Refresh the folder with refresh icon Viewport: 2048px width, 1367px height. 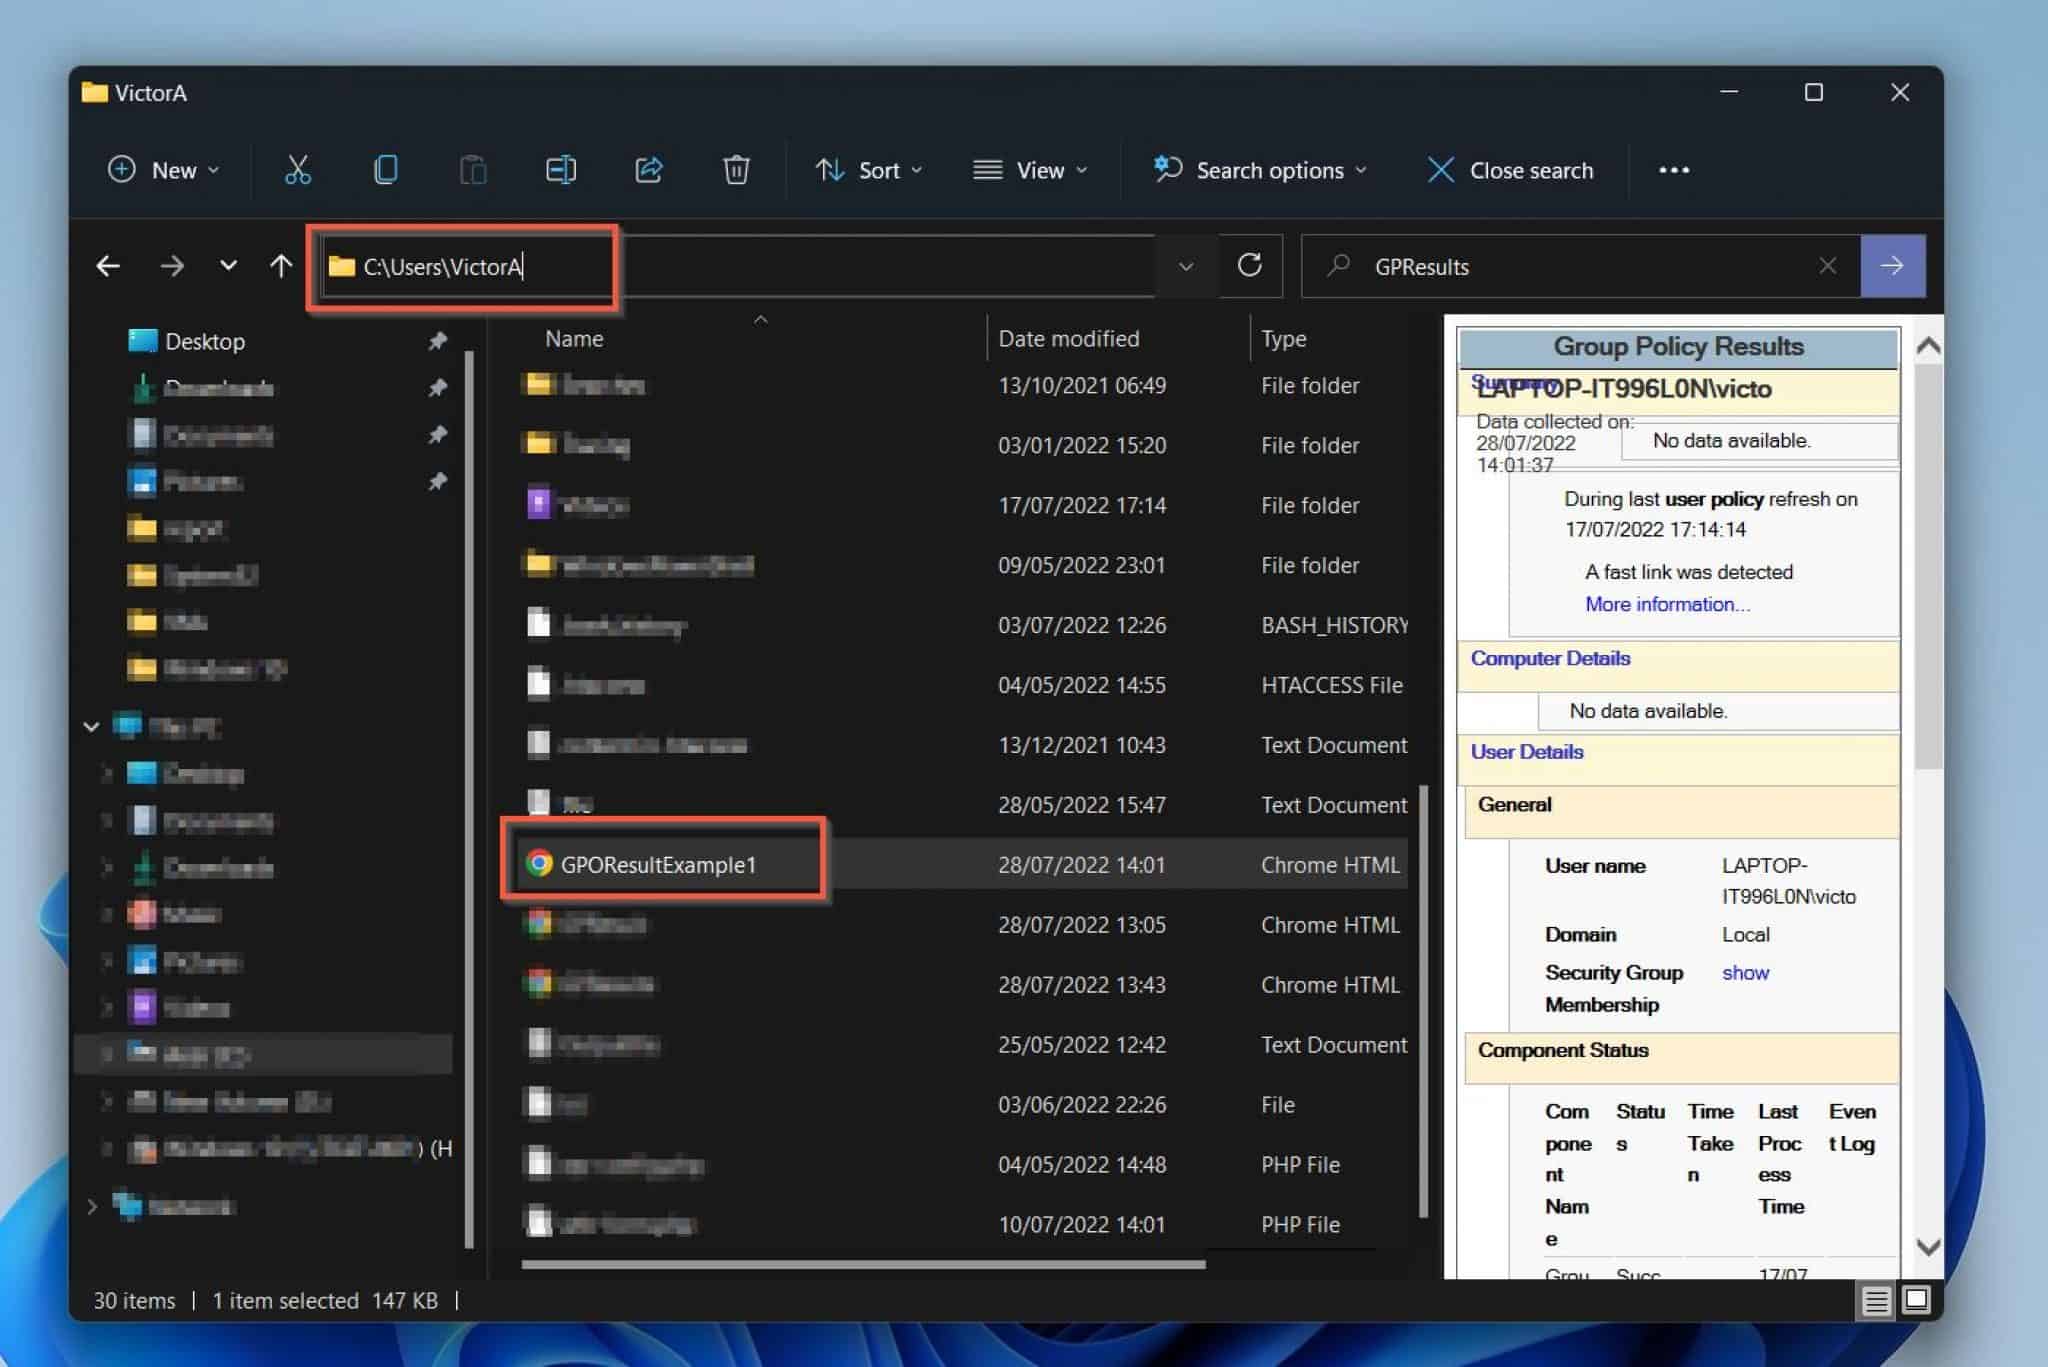[1249, 266]
